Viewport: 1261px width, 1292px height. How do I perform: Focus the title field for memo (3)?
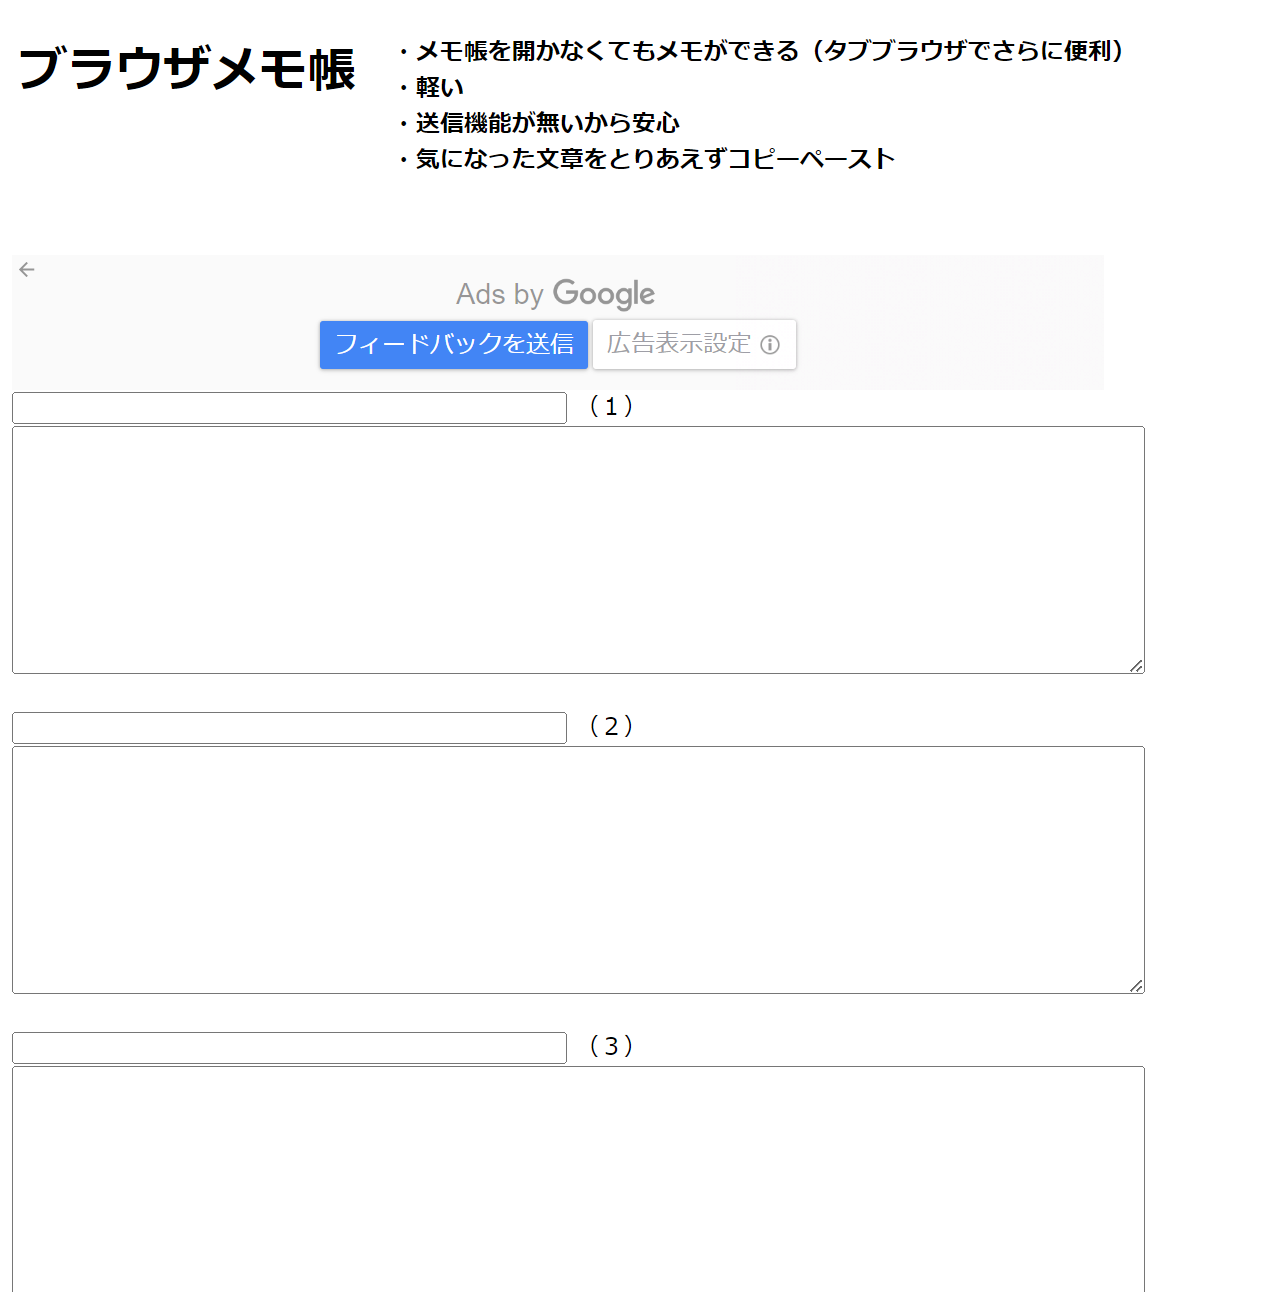coord(289,1048)
